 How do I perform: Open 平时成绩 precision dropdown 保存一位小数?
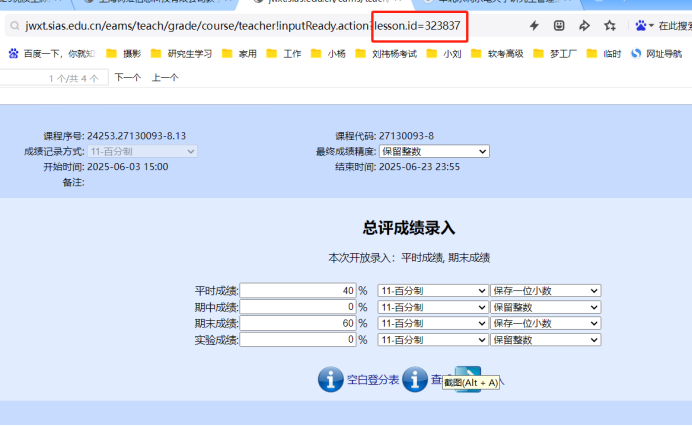546,291
